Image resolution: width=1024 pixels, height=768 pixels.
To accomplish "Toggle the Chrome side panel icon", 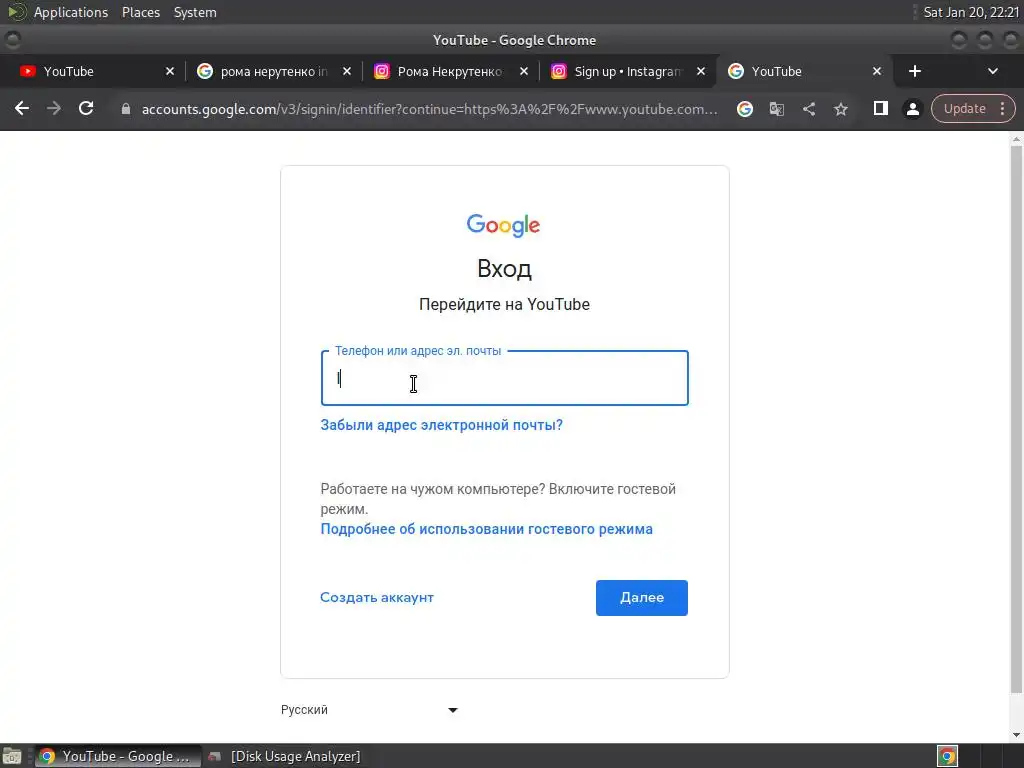I will [x=880, y=108].
